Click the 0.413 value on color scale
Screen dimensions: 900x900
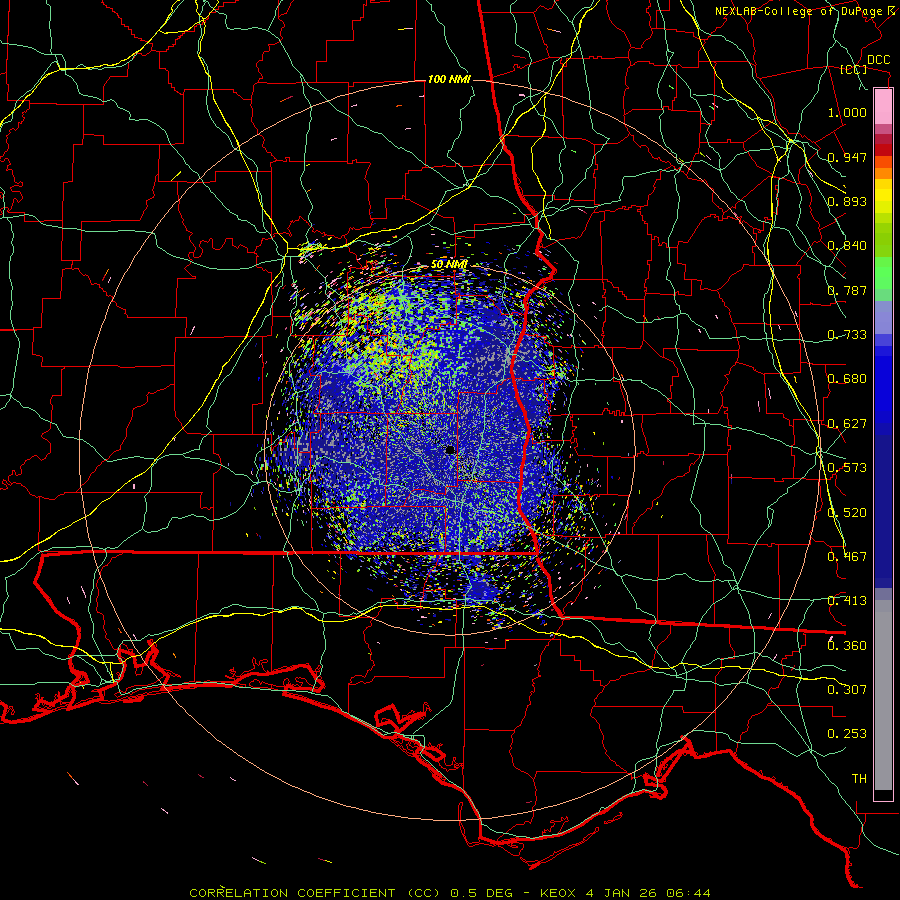847,601
